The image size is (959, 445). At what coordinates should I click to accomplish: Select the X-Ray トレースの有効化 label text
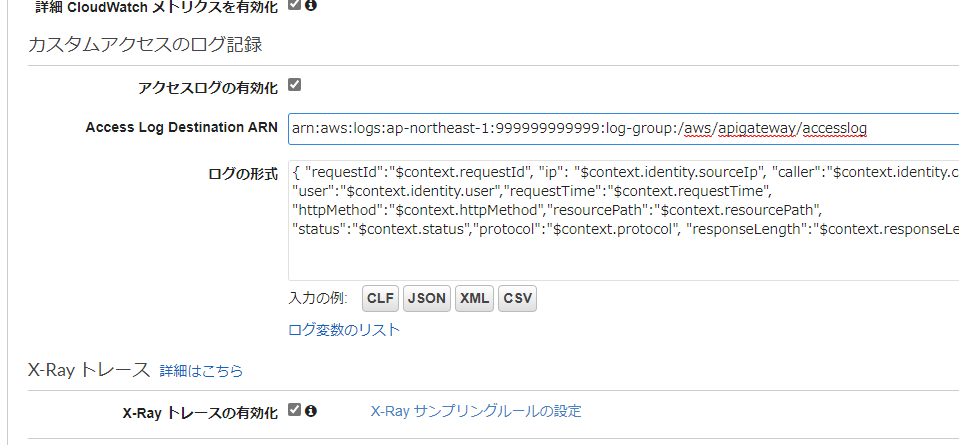tap(200, 413)
